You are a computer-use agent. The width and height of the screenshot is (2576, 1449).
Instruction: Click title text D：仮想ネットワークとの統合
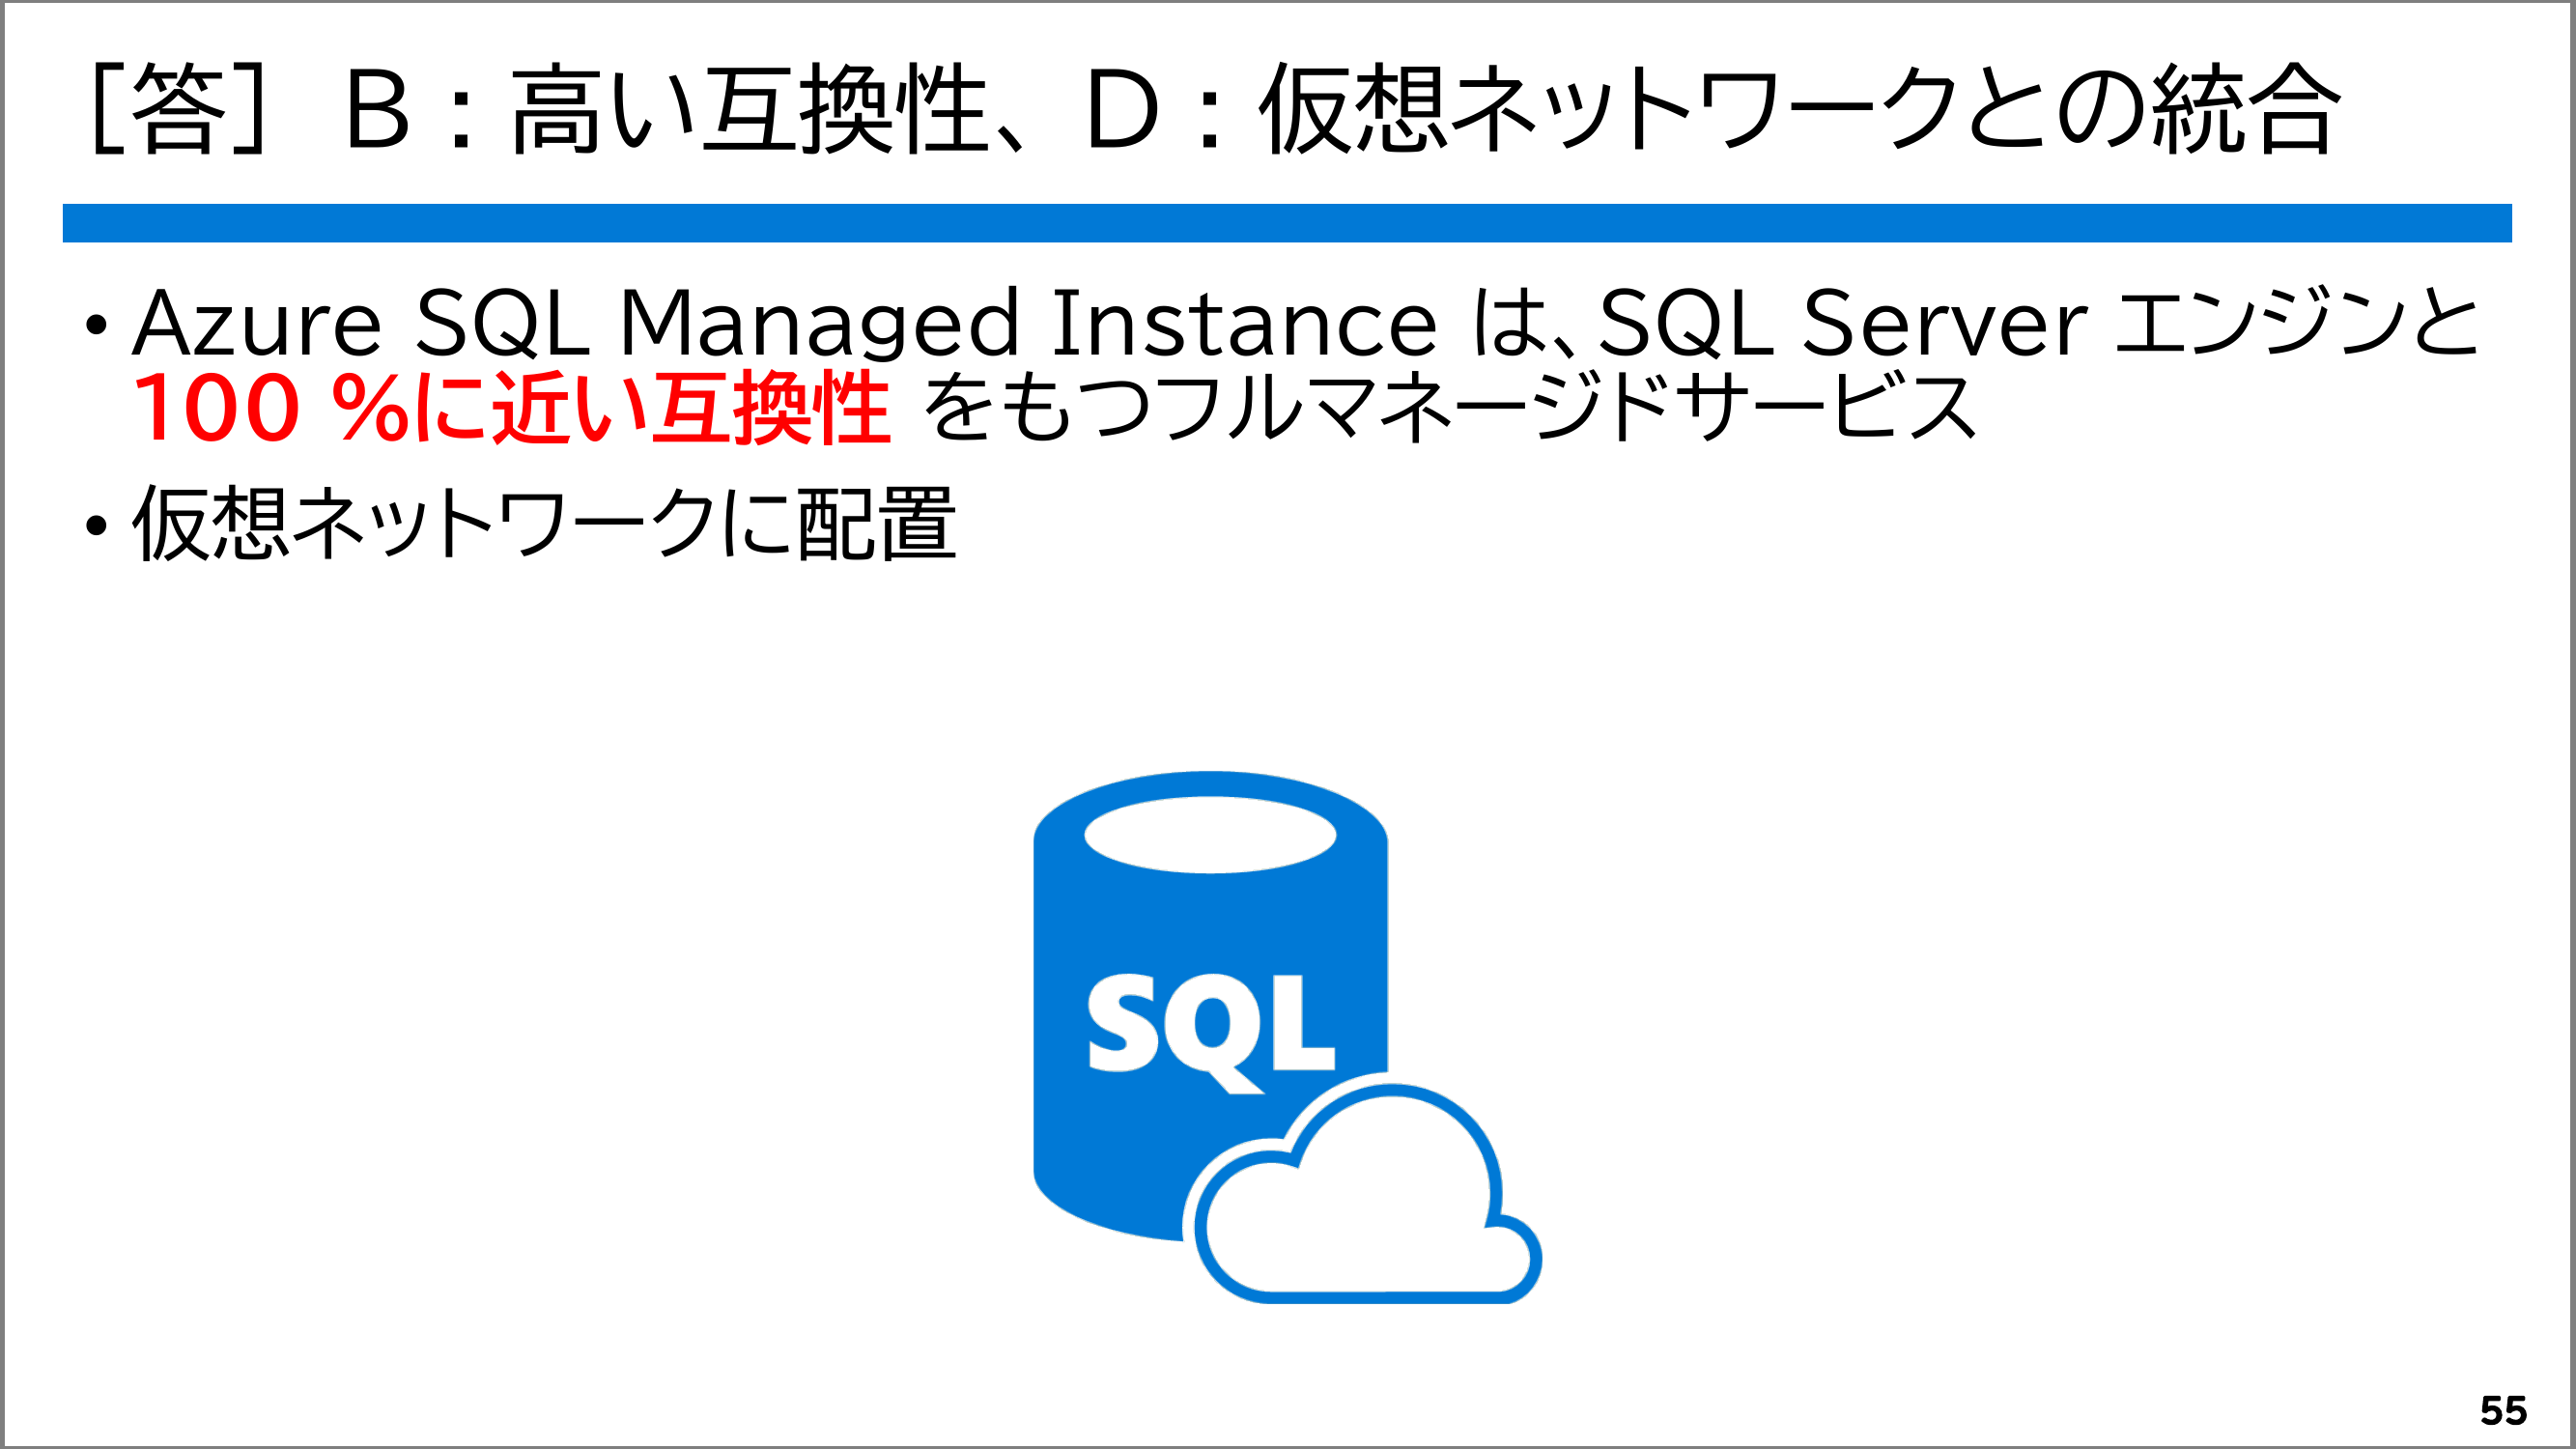[1710, 108]
